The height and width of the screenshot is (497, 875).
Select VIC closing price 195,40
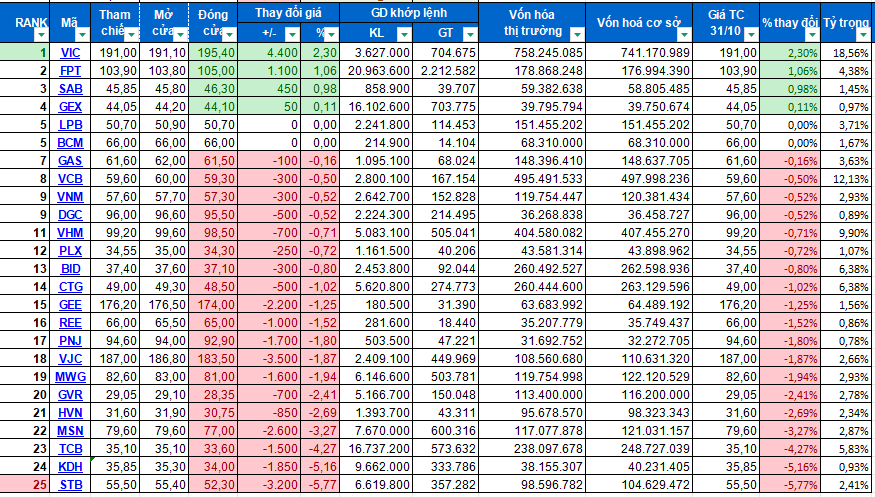[x=214, y=54]
